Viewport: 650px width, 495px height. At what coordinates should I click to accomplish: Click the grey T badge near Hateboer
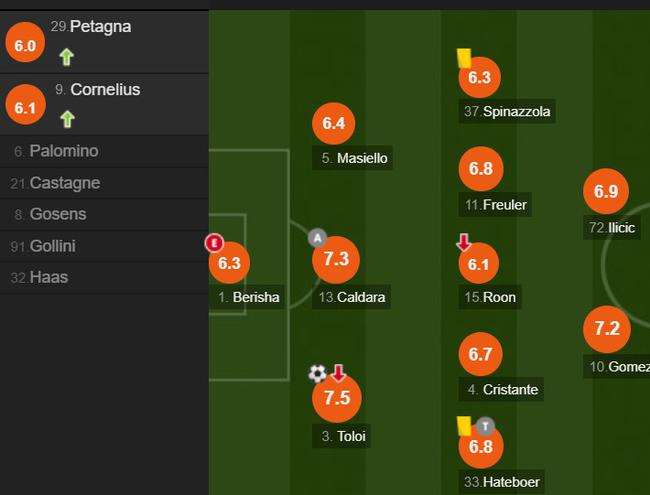(486, 425)
